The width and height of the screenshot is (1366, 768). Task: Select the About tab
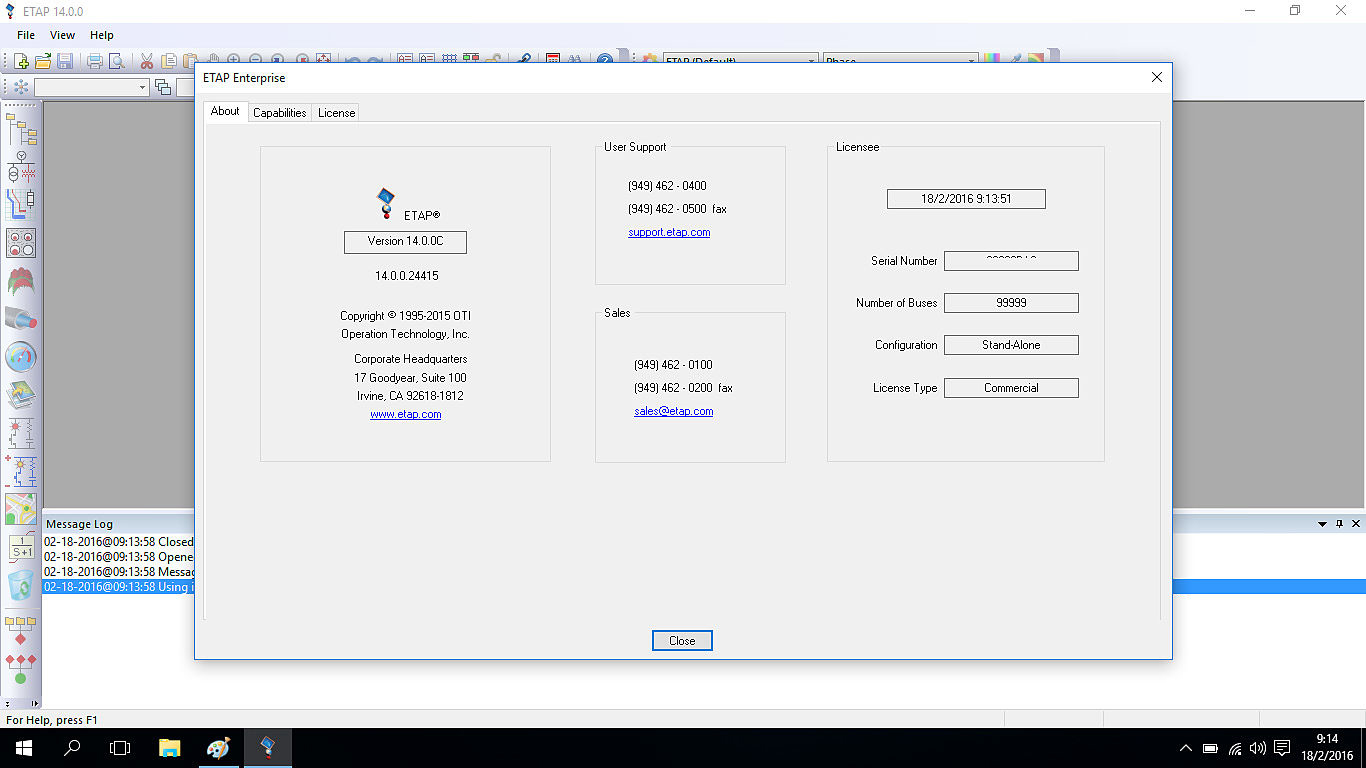pyautogui.click(x=225, y=111)
